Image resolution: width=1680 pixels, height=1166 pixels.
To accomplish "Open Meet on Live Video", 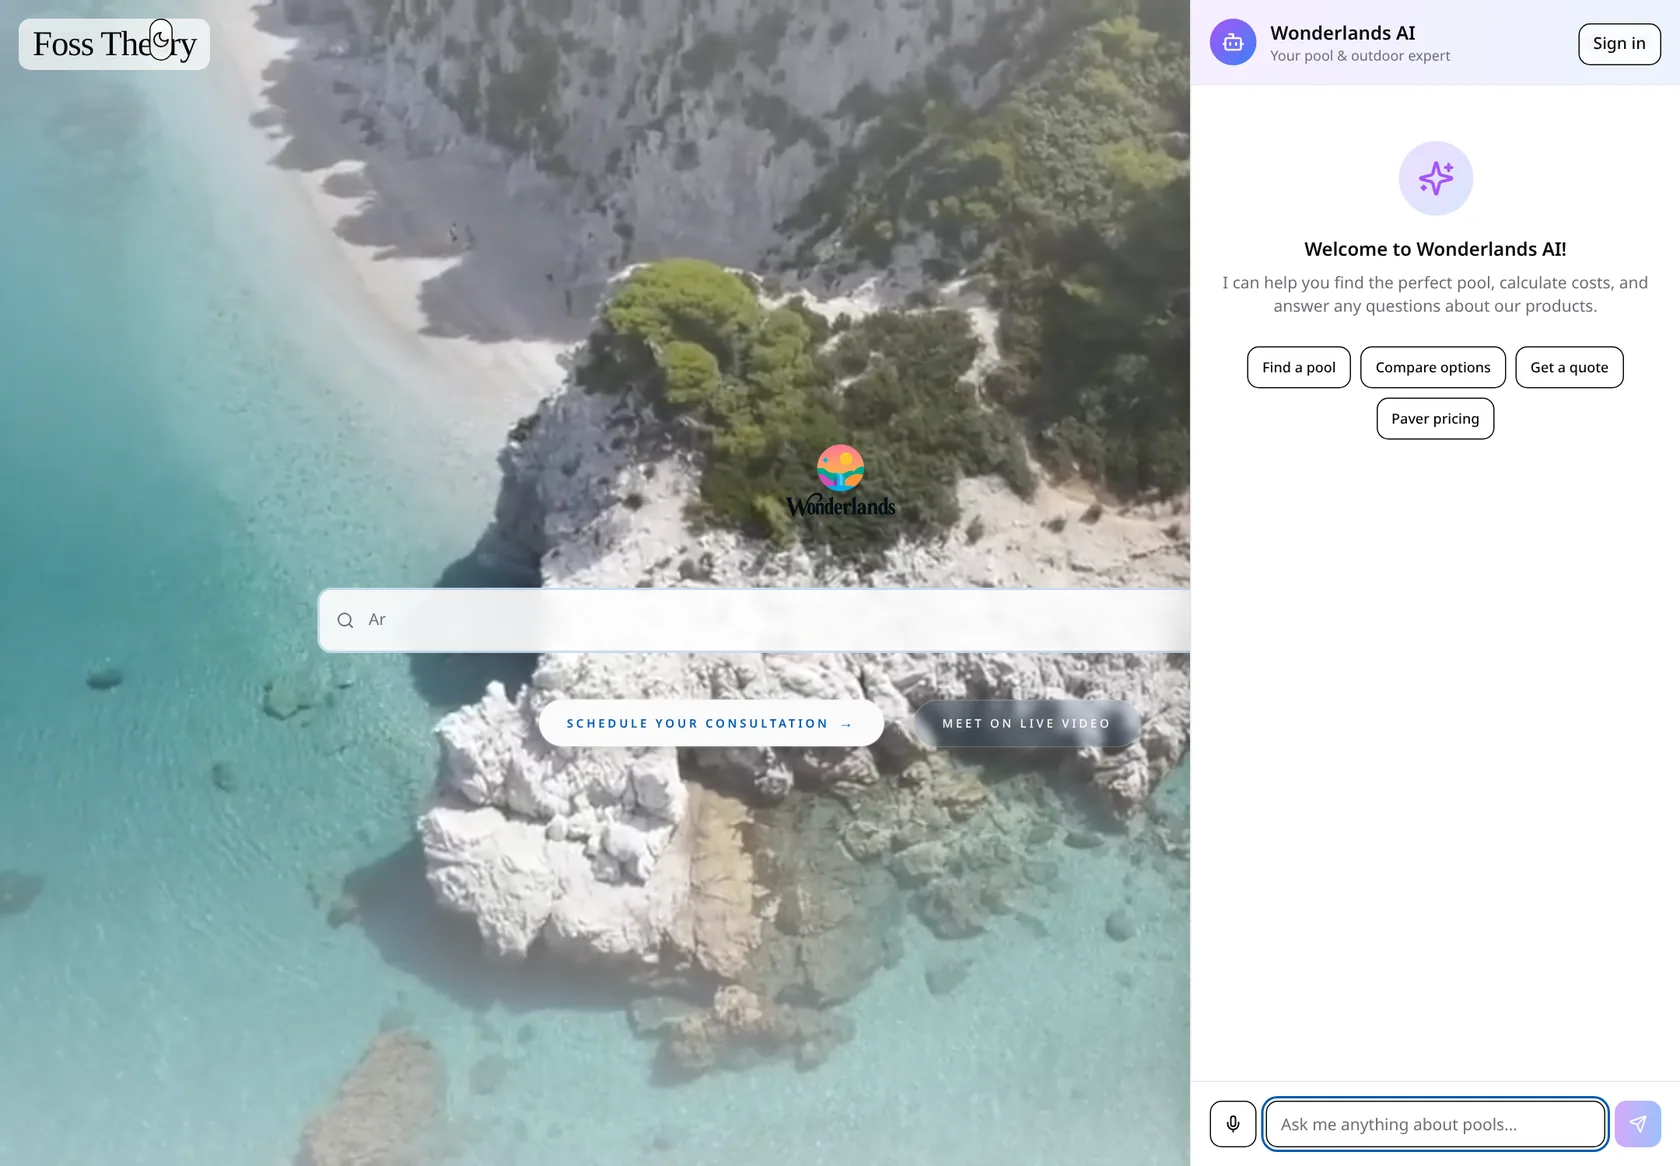I will point(1027,723).
